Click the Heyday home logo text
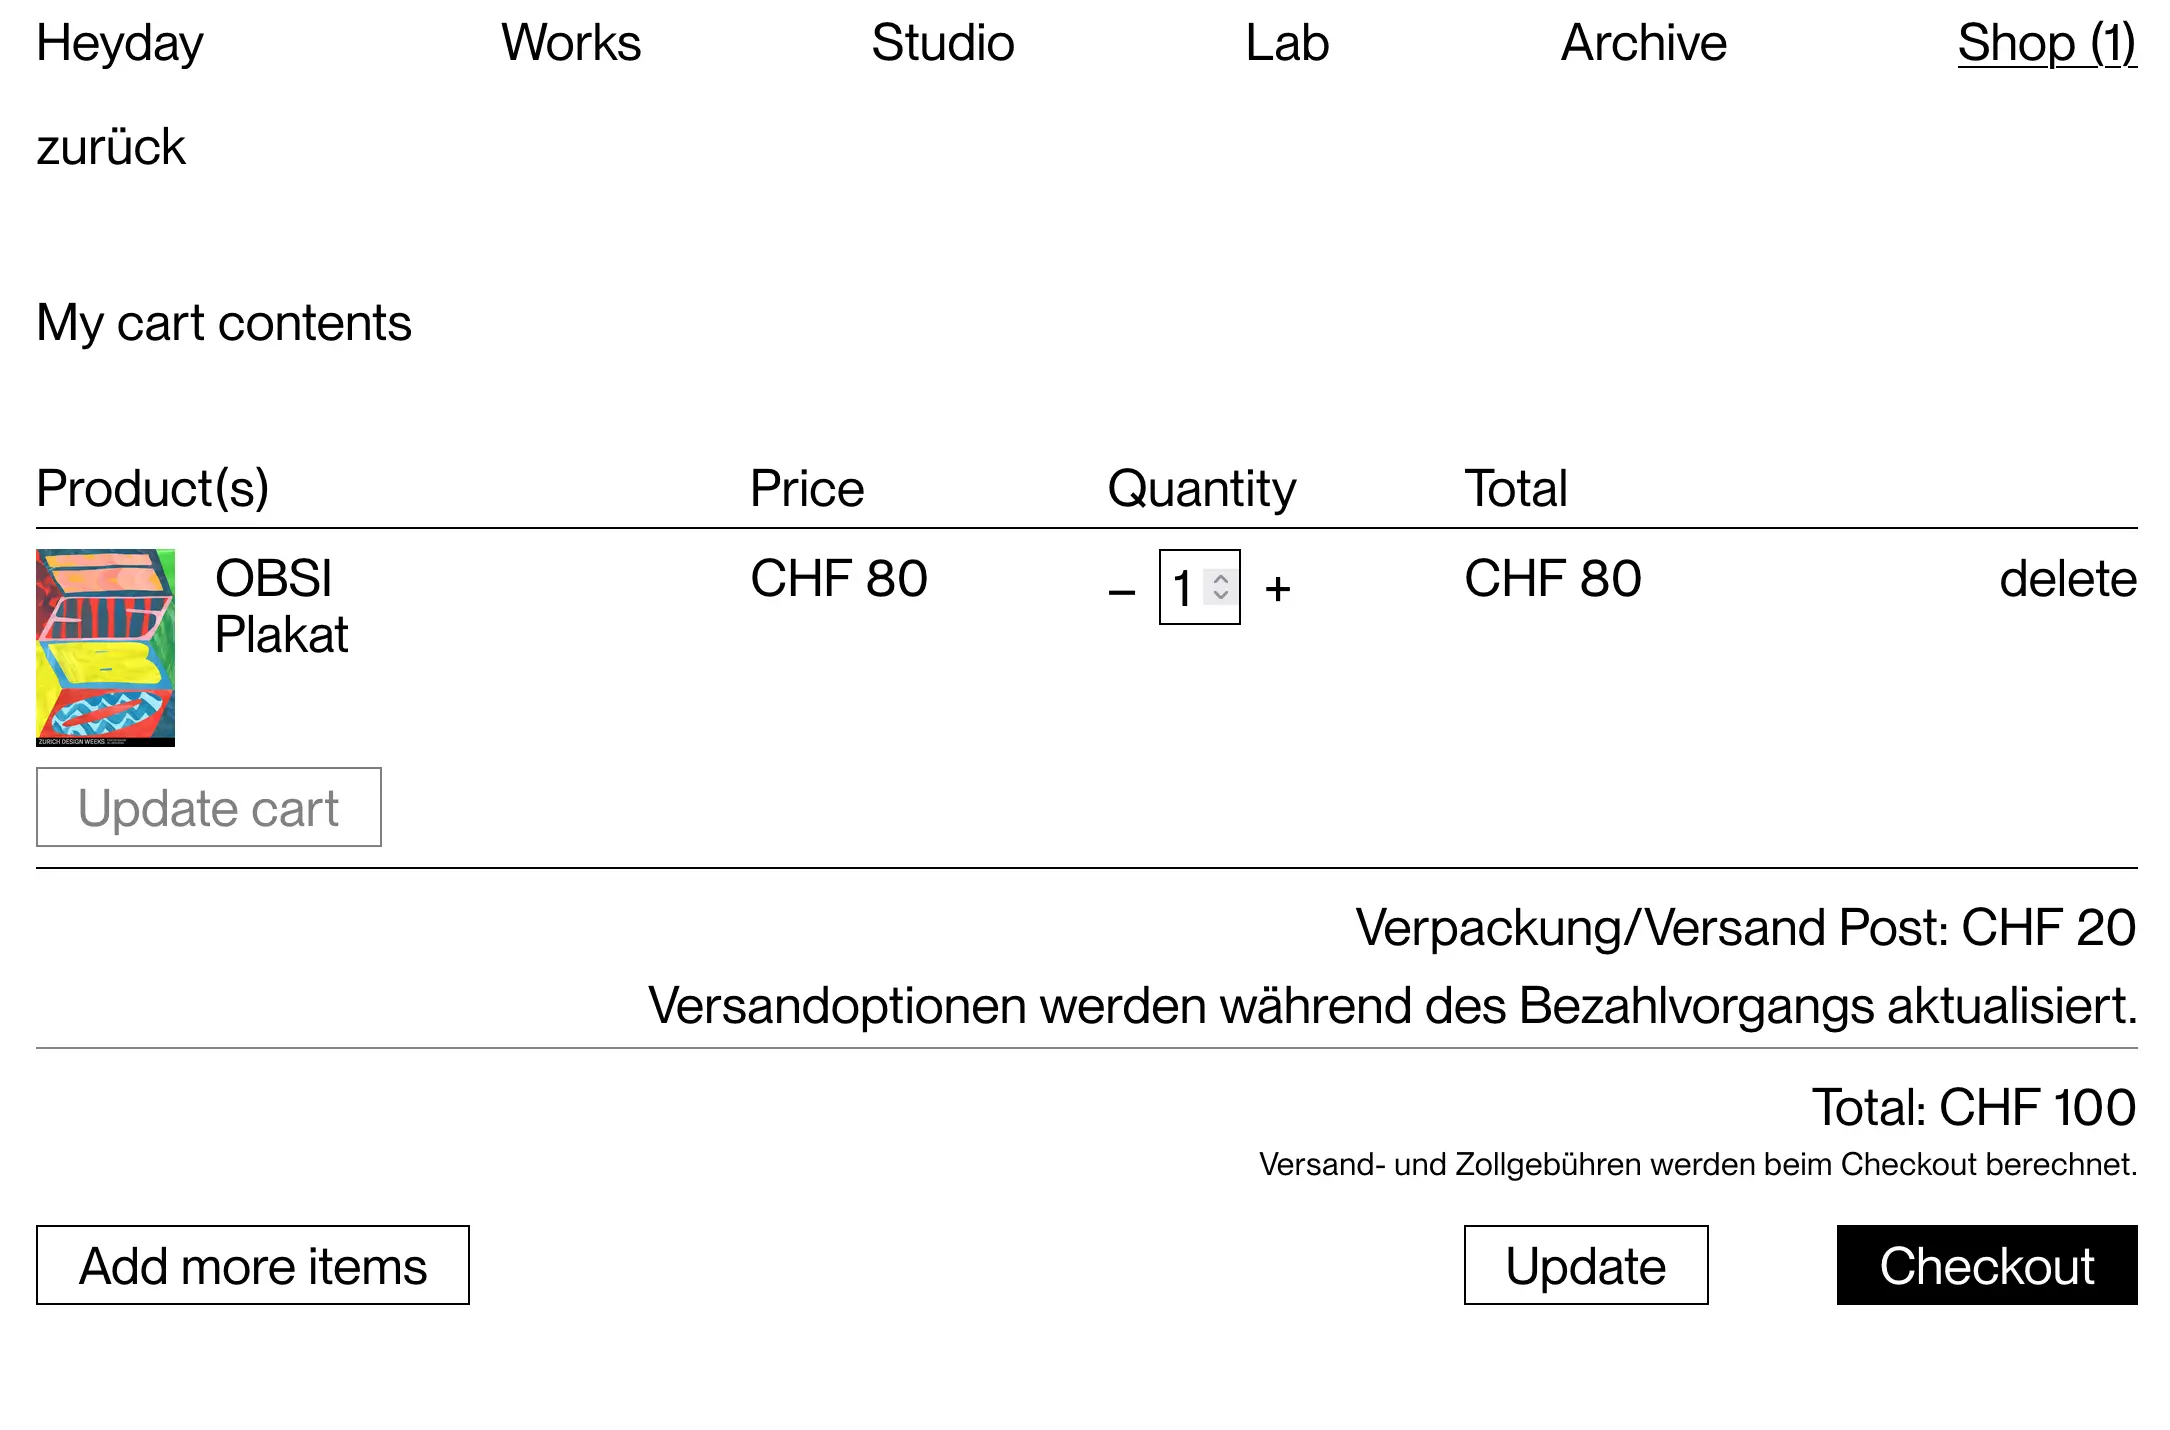 pos(120,43)
